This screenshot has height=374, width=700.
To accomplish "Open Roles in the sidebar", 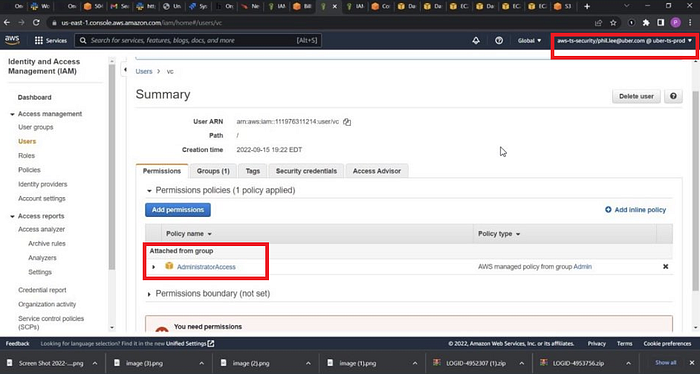I will click(x=26, y=156).
